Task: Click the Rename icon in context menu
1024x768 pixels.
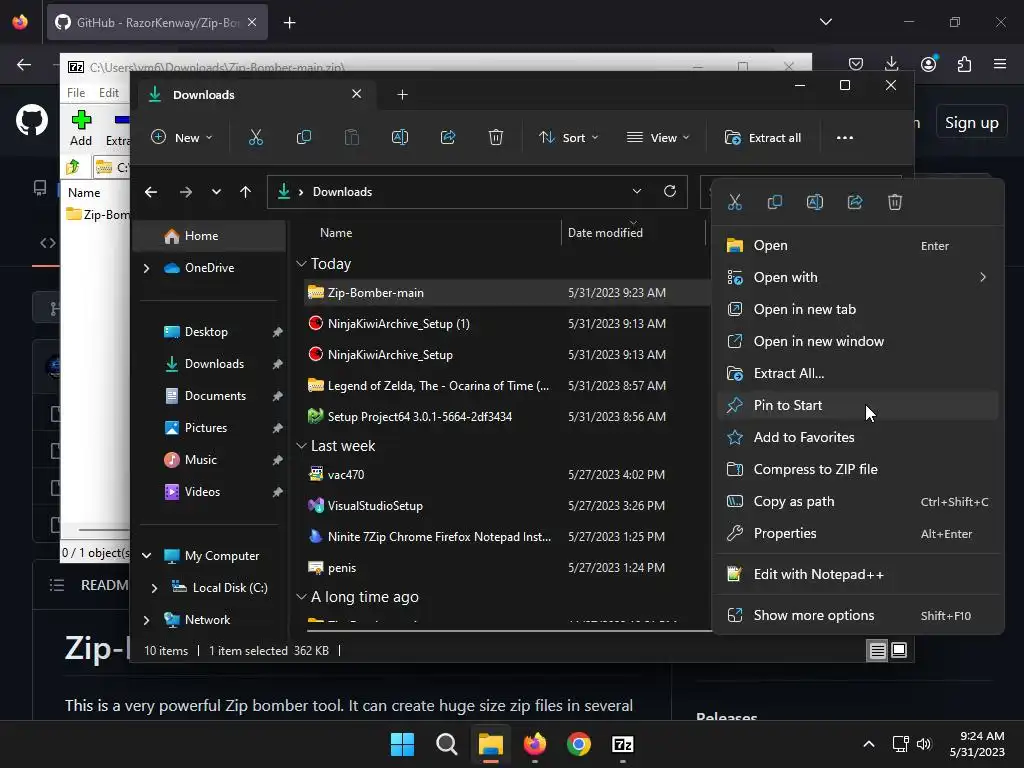Action: (x=814, y=202)
